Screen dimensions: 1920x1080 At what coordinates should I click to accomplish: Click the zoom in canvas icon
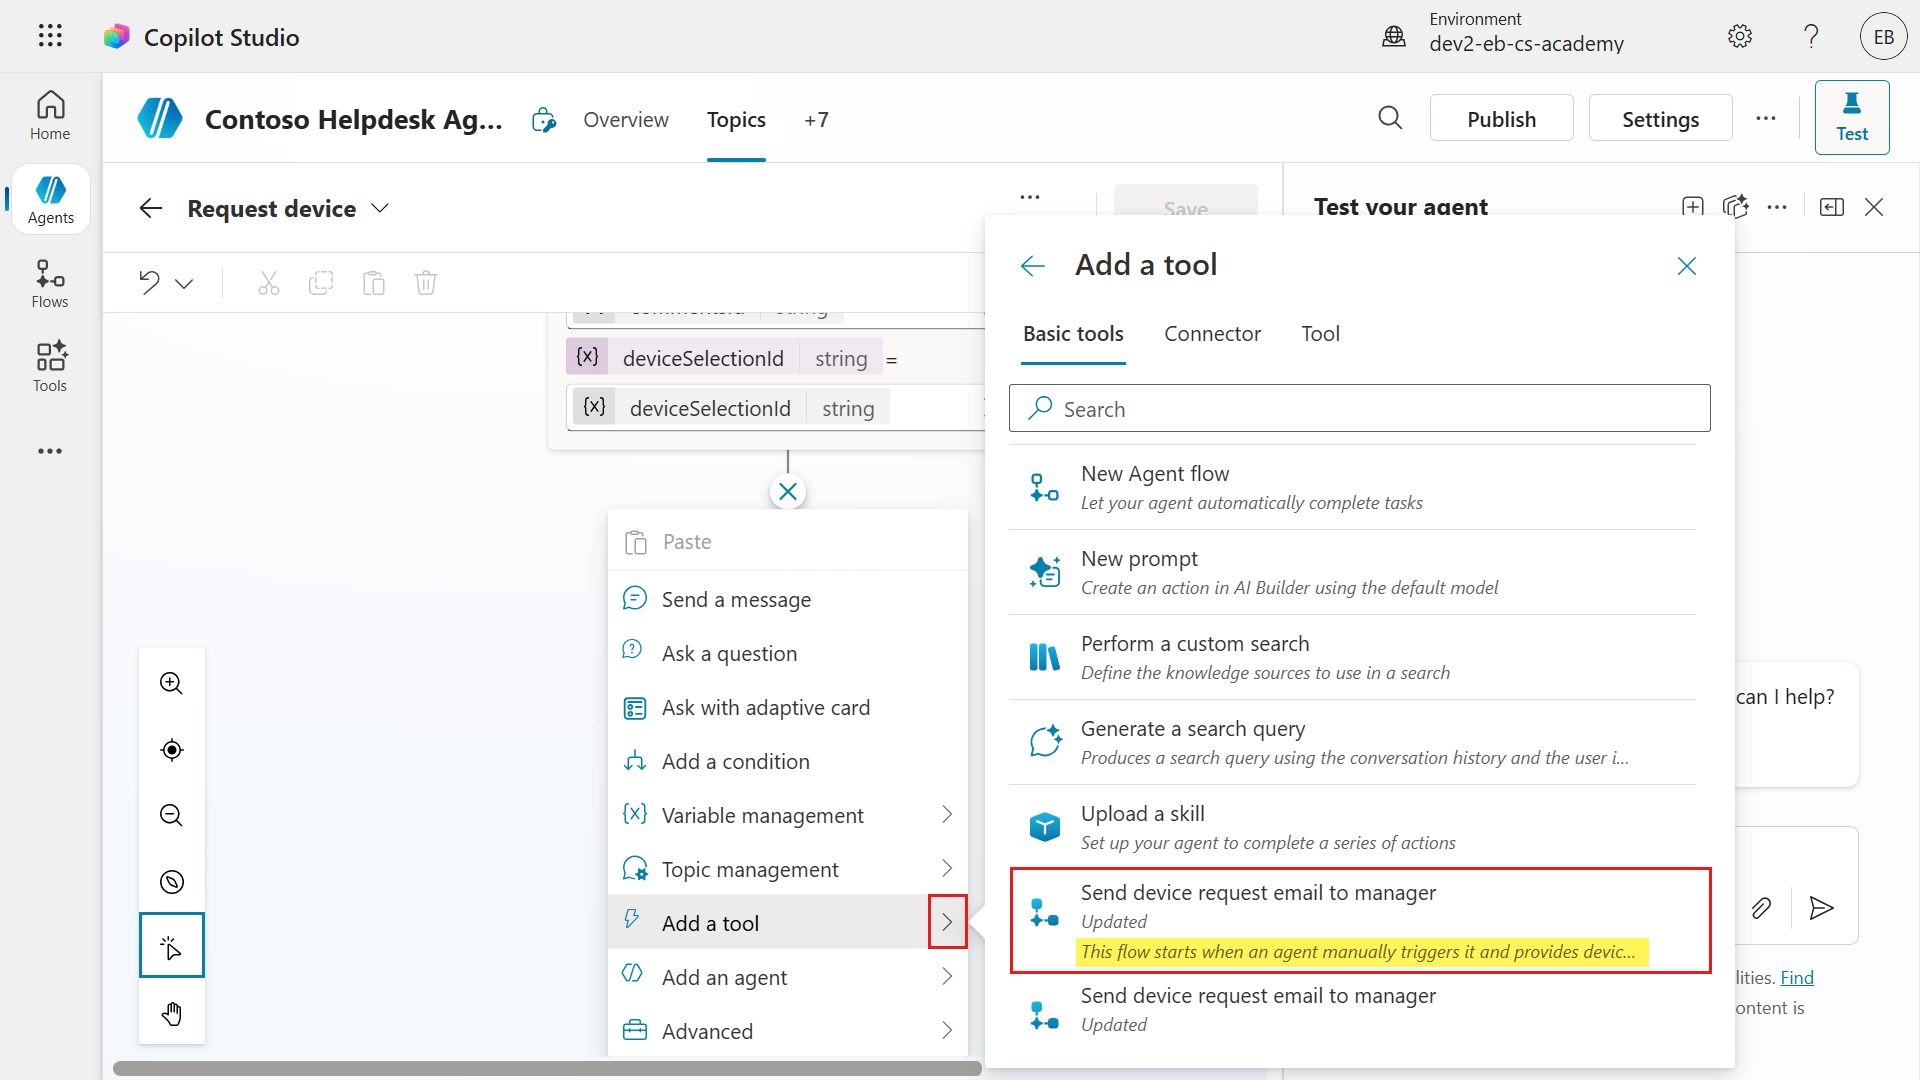click(x=171, y=684)
